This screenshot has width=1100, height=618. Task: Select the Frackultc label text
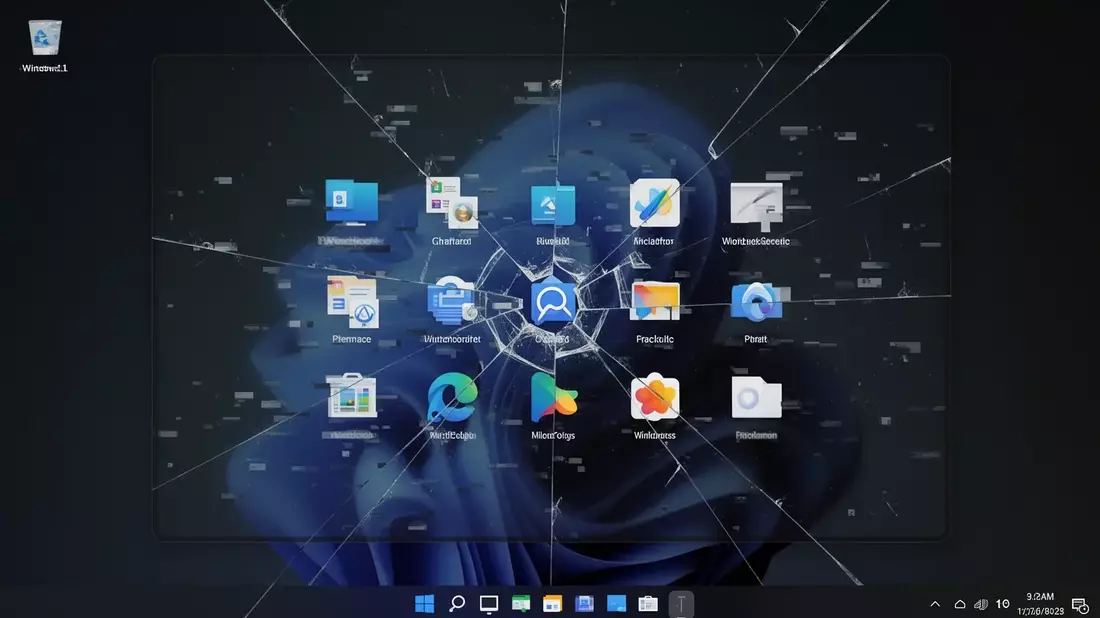655,340
